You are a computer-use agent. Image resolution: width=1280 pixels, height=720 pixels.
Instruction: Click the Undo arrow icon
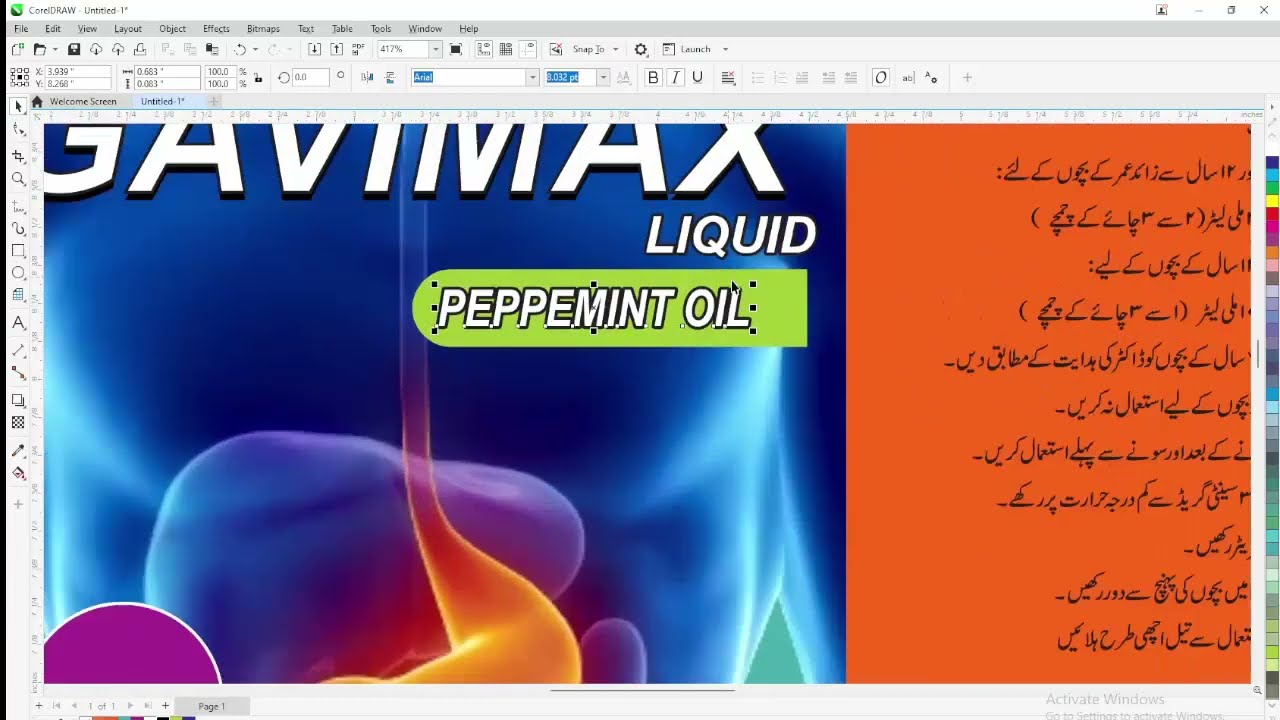tap(240, 49)
